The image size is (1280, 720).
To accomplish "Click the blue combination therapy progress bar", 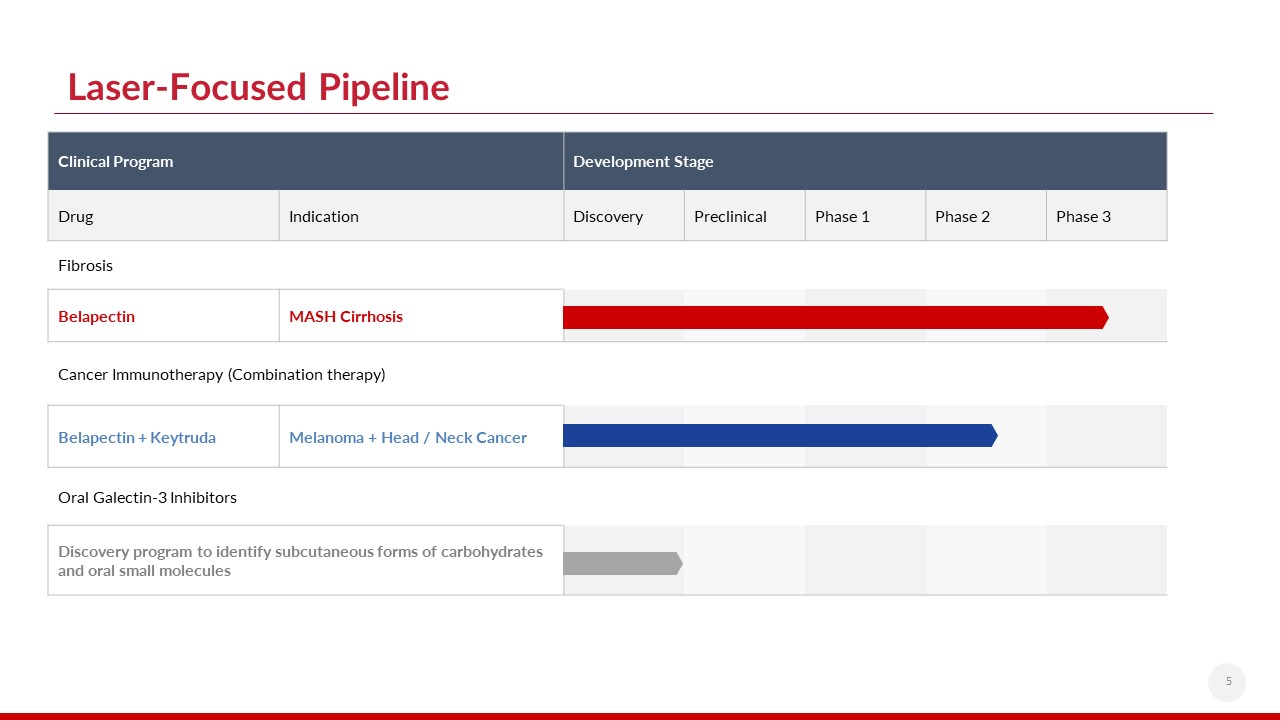I will pos(780,435).
